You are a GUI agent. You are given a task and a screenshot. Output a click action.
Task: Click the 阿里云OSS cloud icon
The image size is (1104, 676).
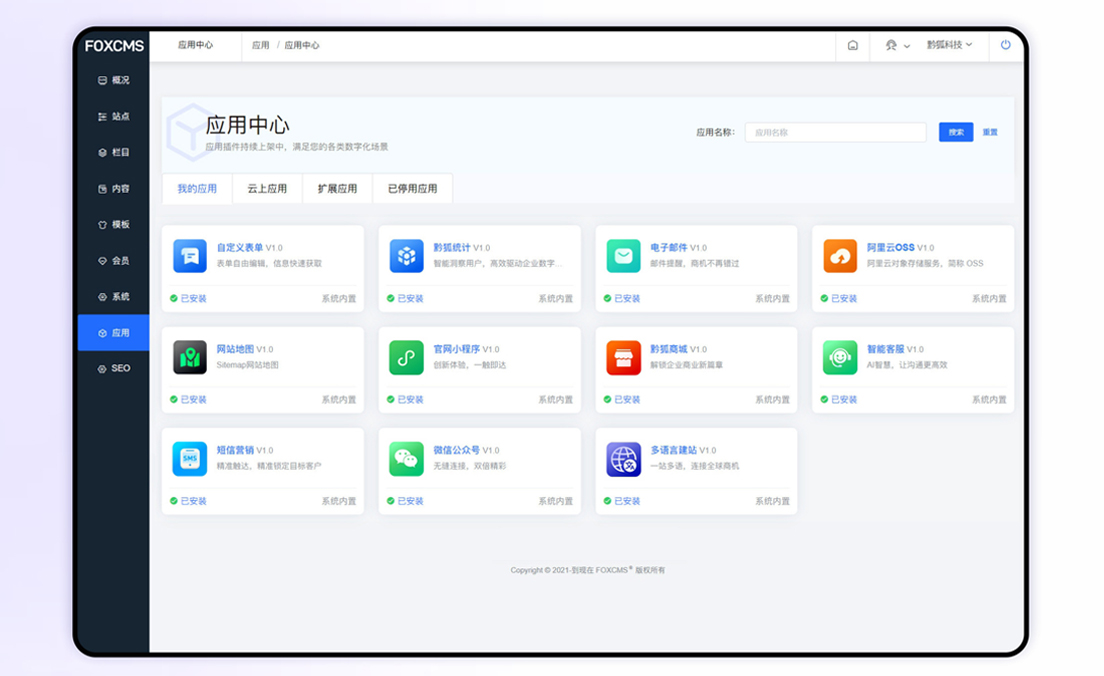tap(840, 256)
